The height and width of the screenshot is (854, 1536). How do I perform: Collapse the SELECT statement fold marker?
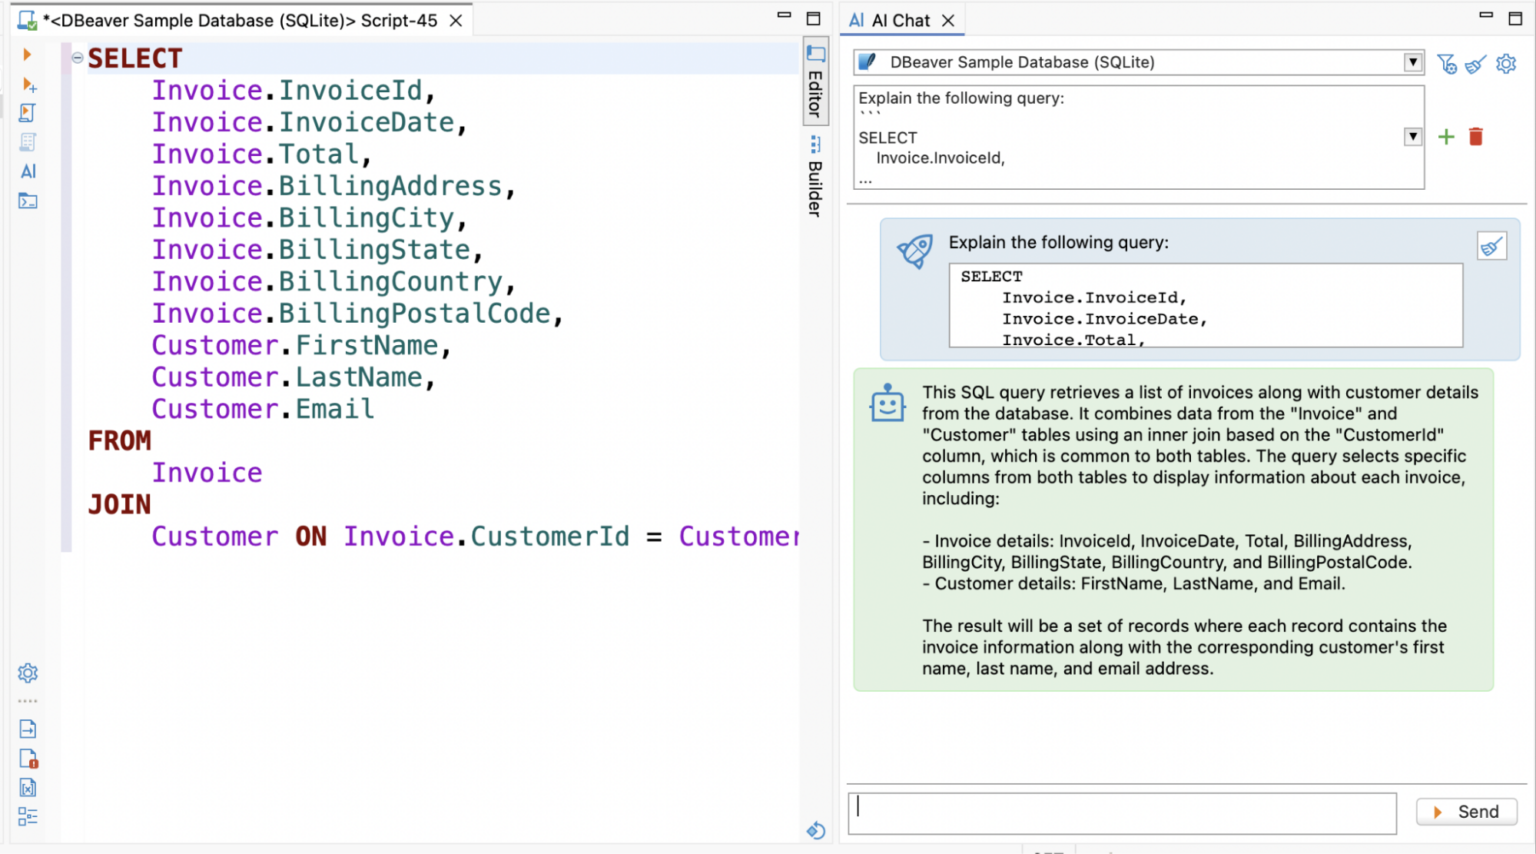(77, 58)
